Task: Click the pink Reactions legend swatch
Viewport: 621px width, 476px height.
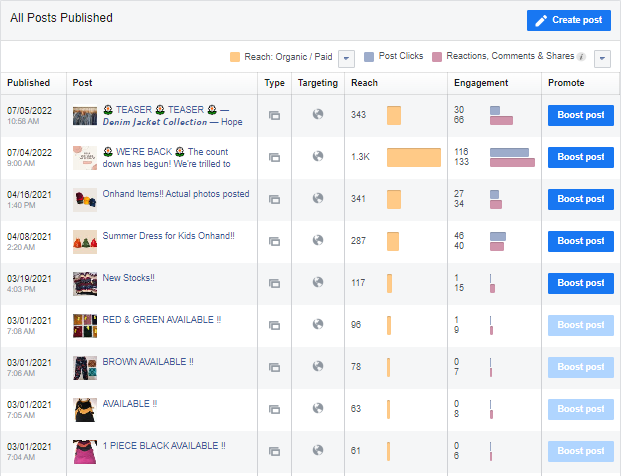Action: pos(437,57)
